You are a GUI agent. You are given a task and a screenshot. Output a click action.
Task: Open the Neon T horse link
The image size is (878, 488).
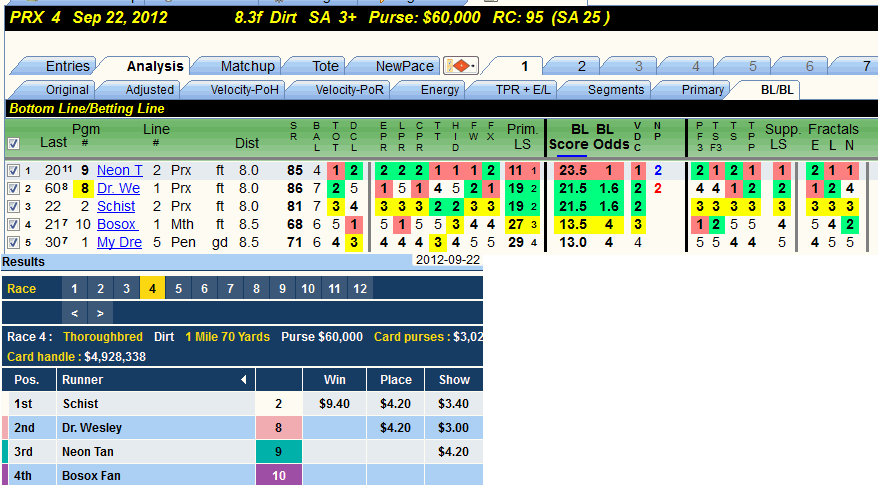120,170
